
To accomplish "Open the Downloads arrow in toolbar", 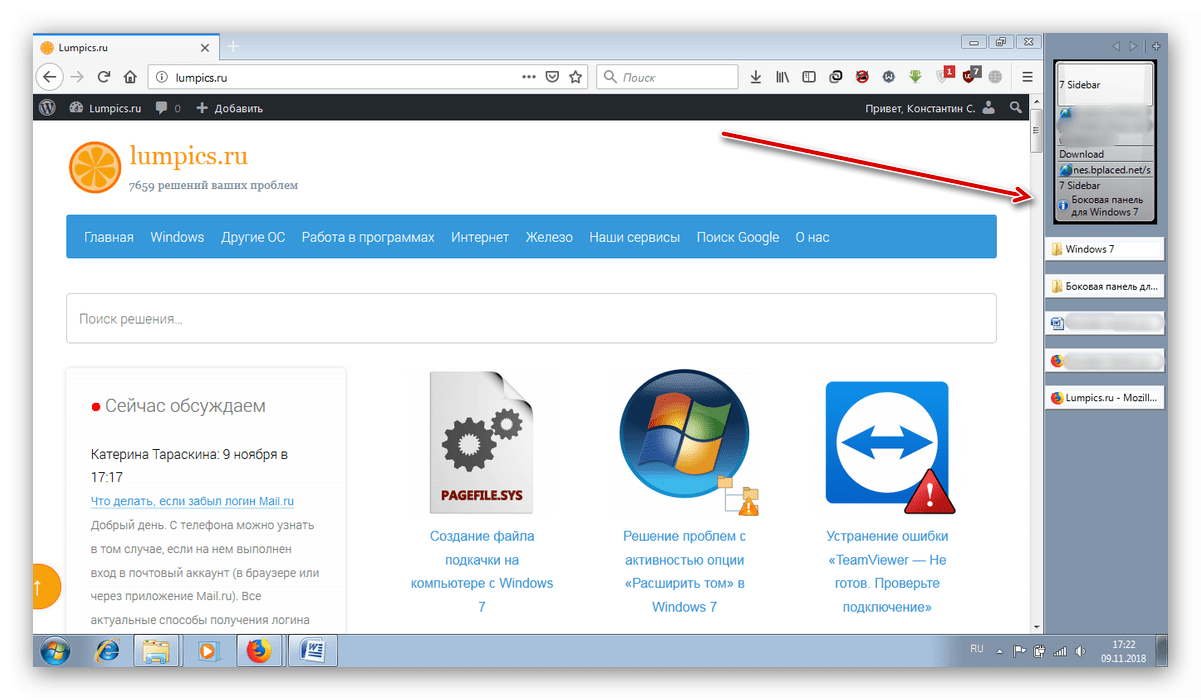I will point(756,77).
